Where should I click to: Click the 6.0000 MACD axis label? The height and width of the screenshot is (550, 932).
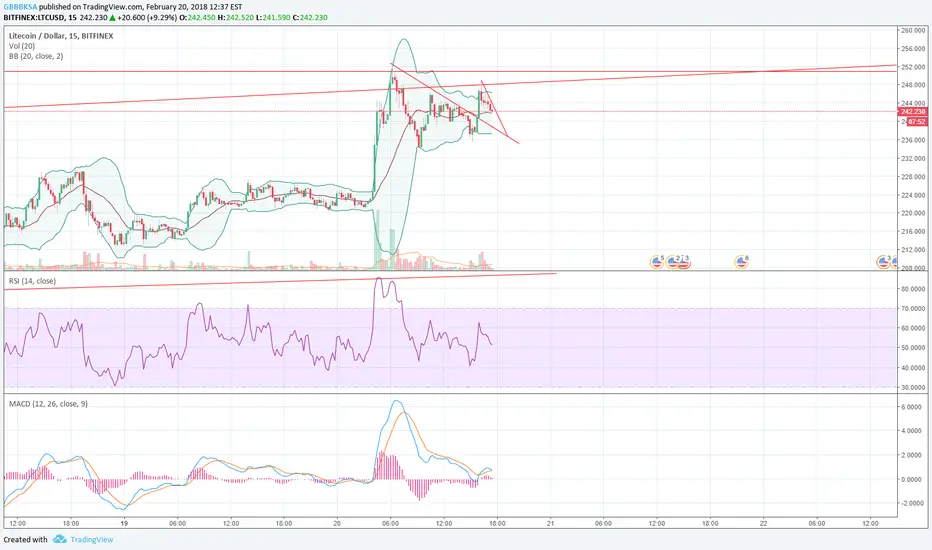pyautogui.click(x=913, y=407)
